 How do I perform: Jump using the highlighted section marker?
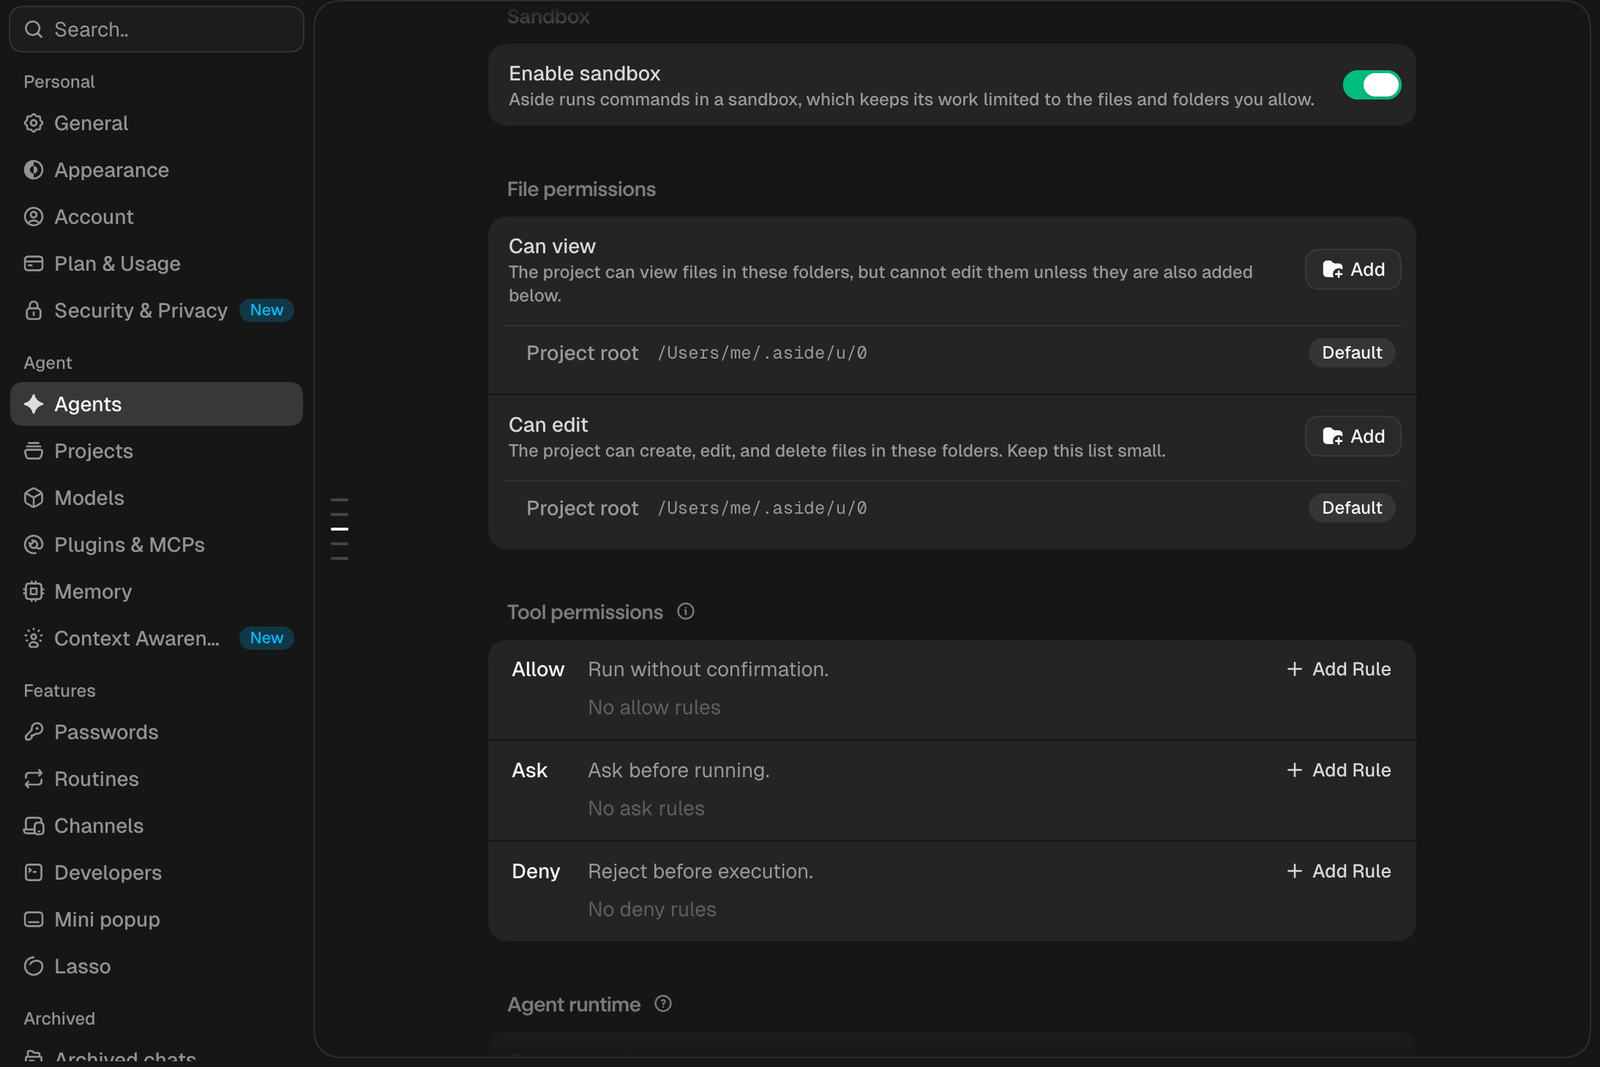coord(339,529)
